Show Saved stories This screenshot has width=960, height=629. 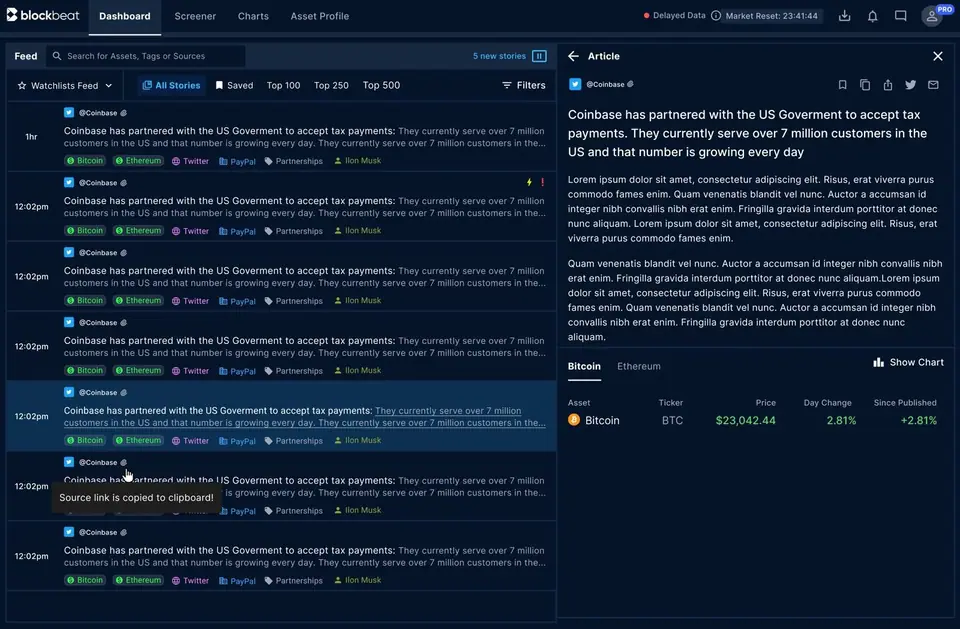tap(234, 85)
